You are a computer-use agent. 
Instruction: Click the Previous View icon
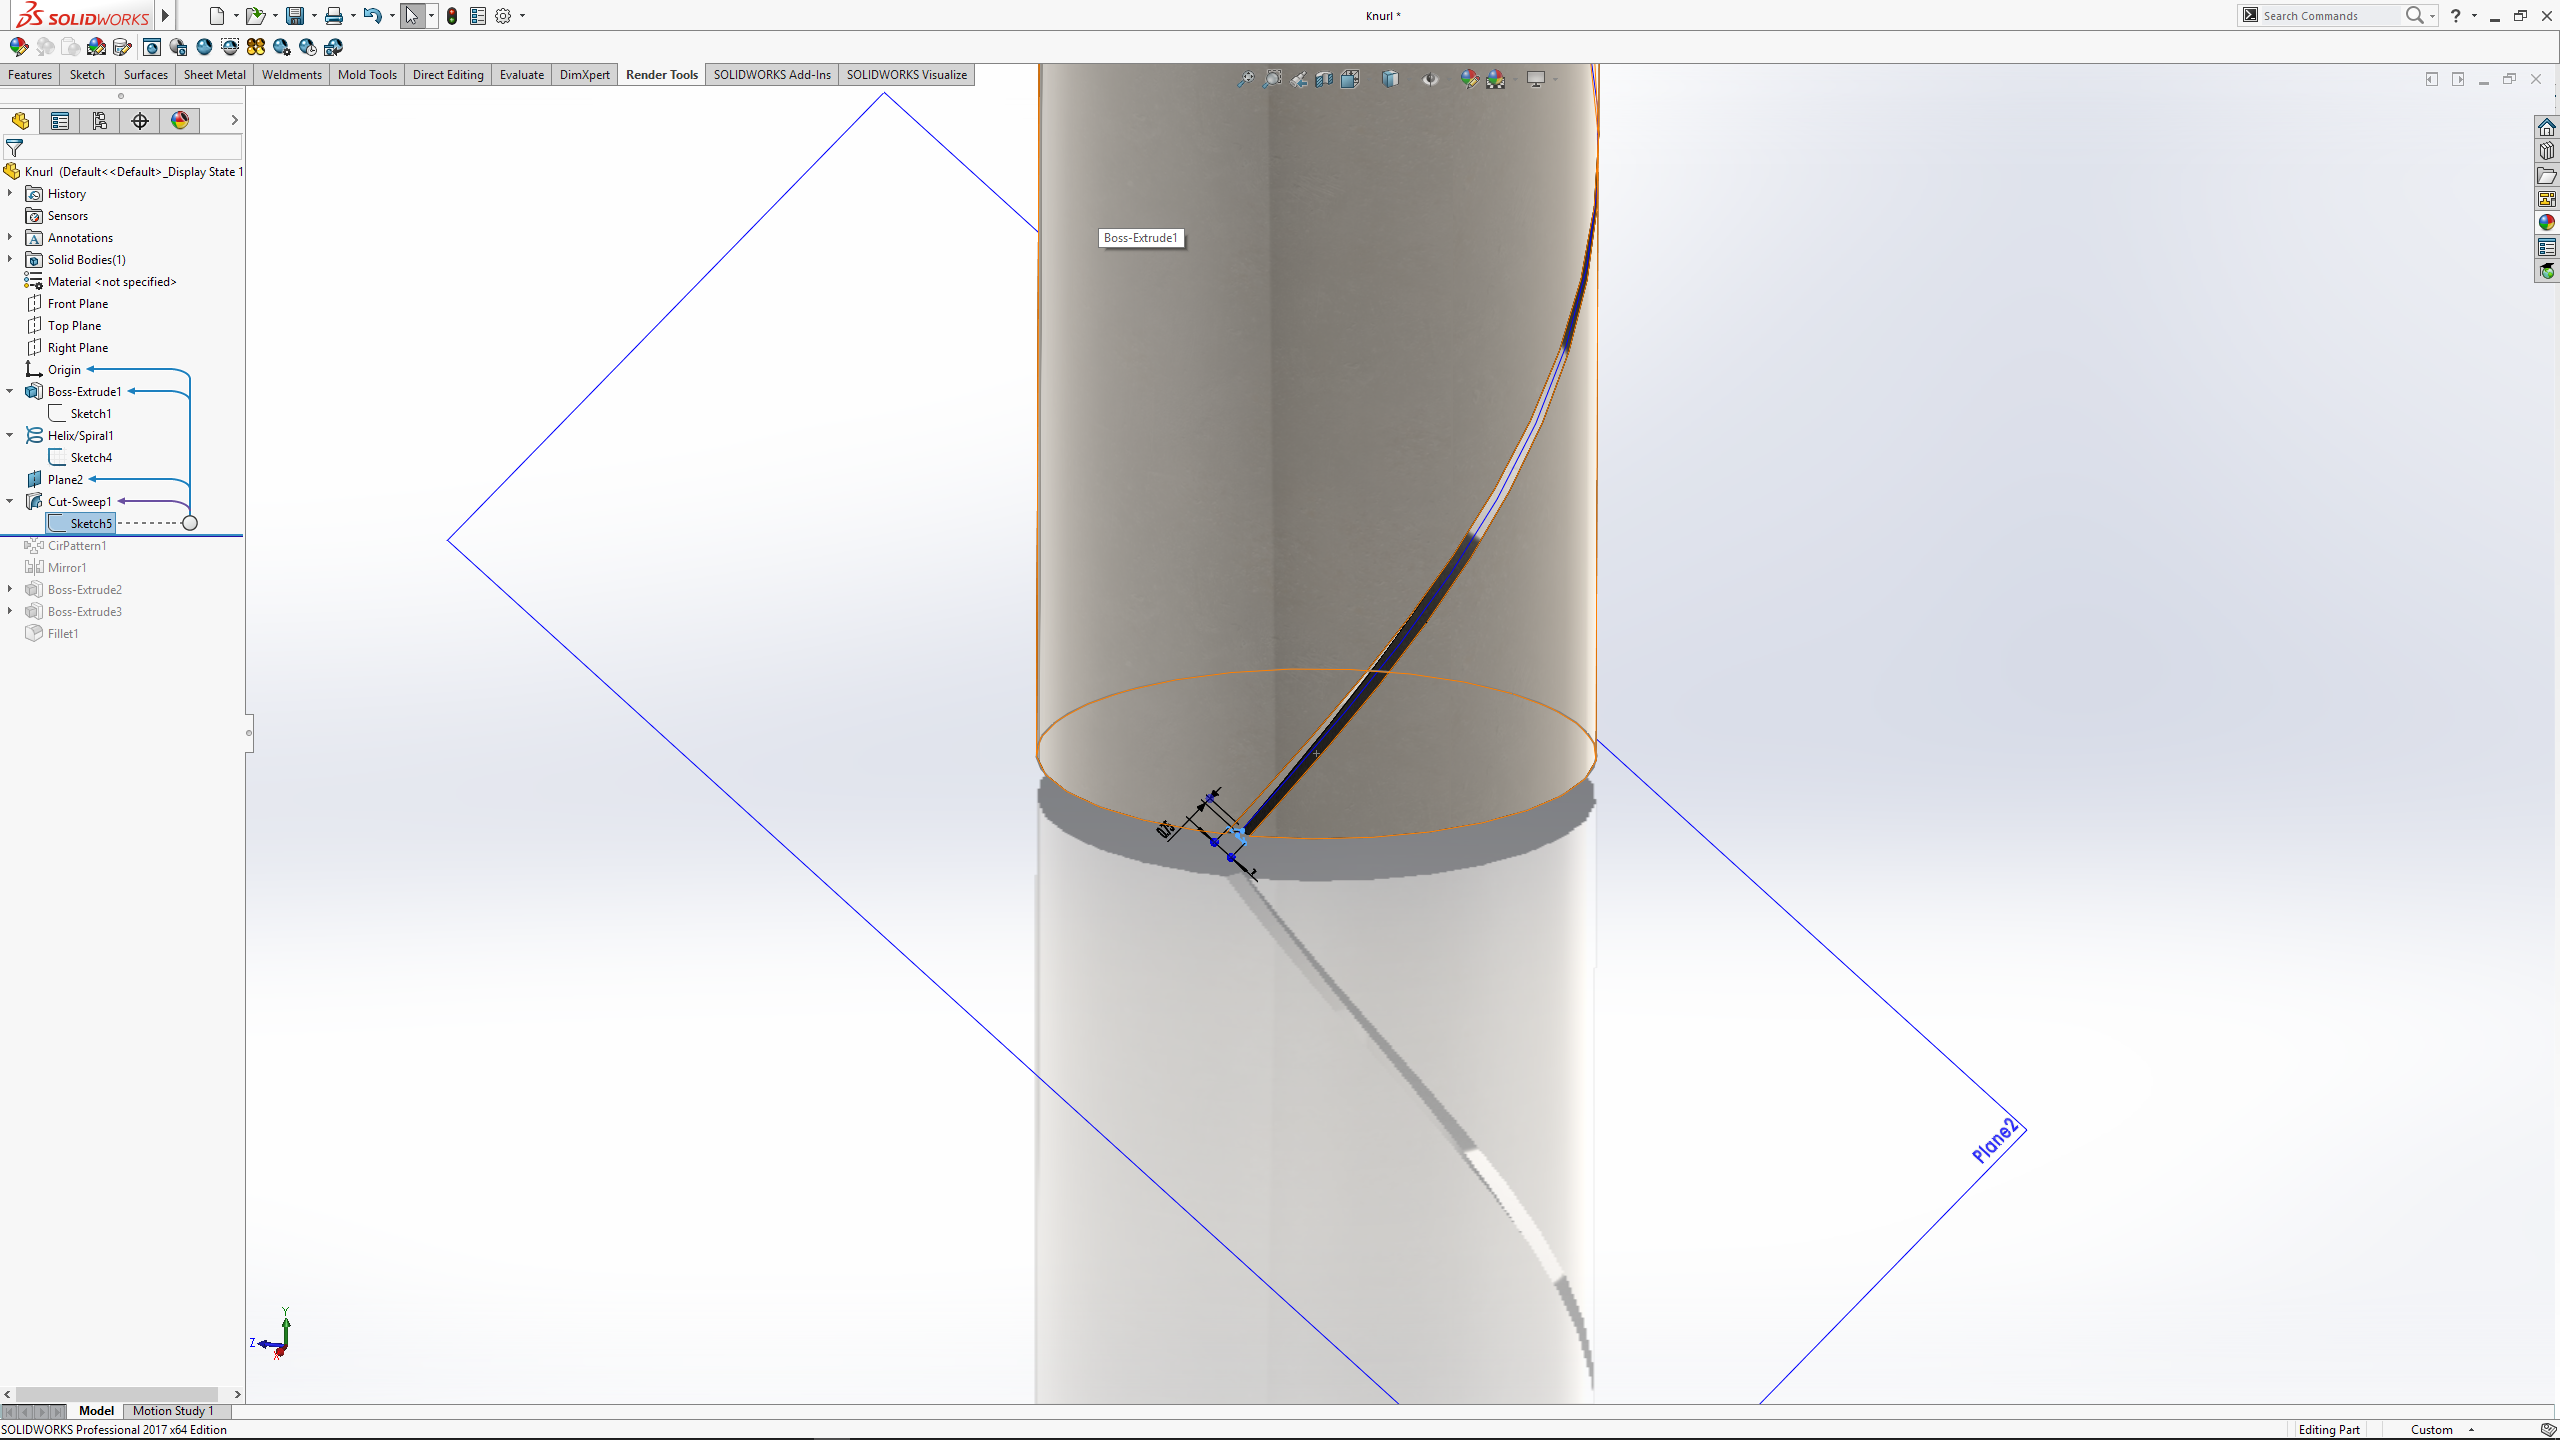coord(1298,79)
